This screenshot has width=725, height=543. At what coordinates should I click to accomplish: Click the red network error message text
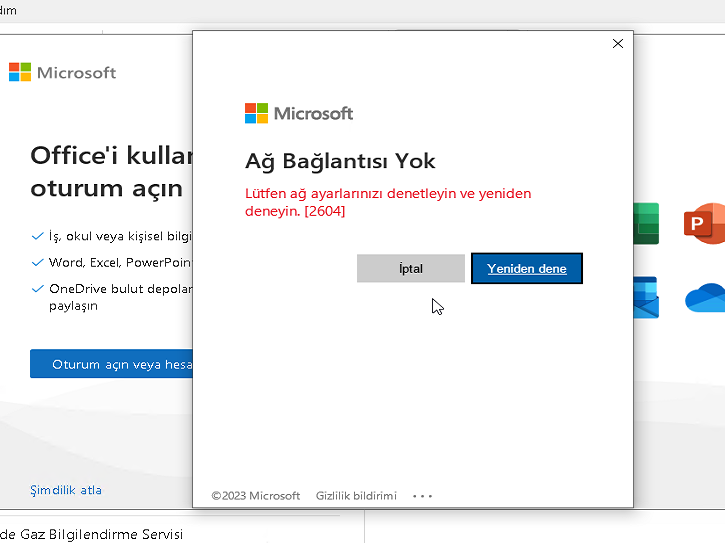tap(388, 202)
